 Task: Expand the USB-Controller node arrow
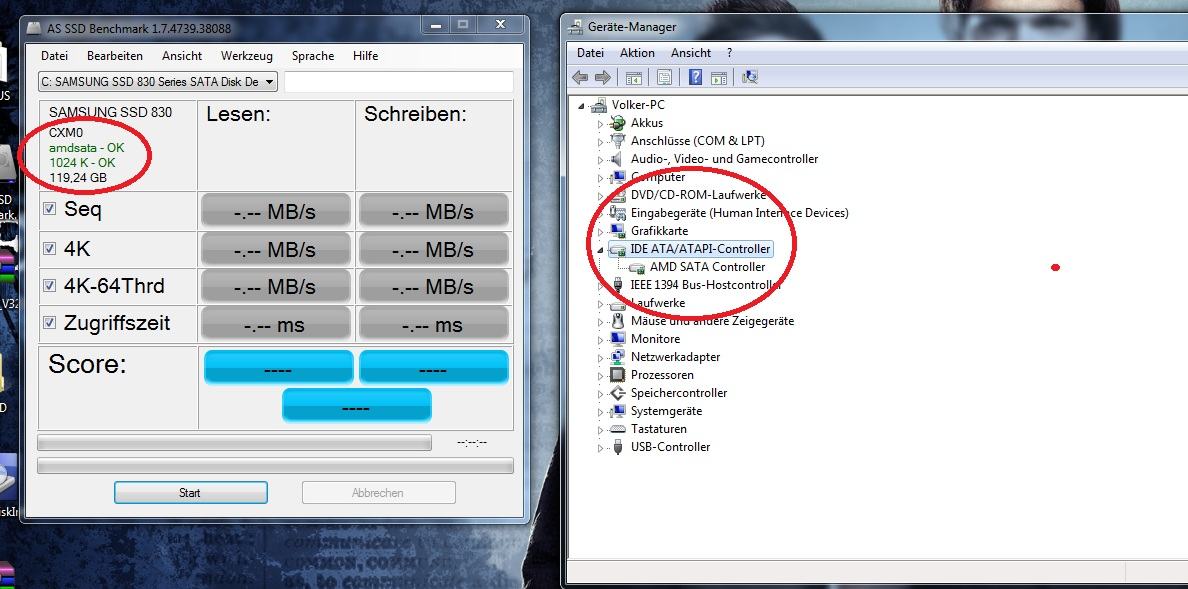pyautogui.click(x=600, y=447)
